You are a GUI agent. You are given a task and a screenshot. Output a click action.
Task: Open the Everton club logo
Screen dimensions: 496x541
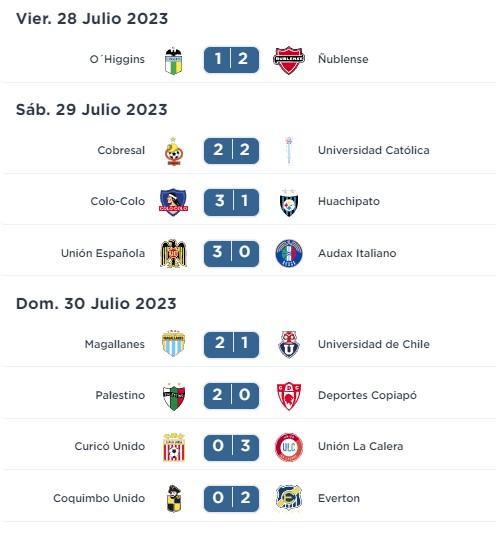point(289,498)
